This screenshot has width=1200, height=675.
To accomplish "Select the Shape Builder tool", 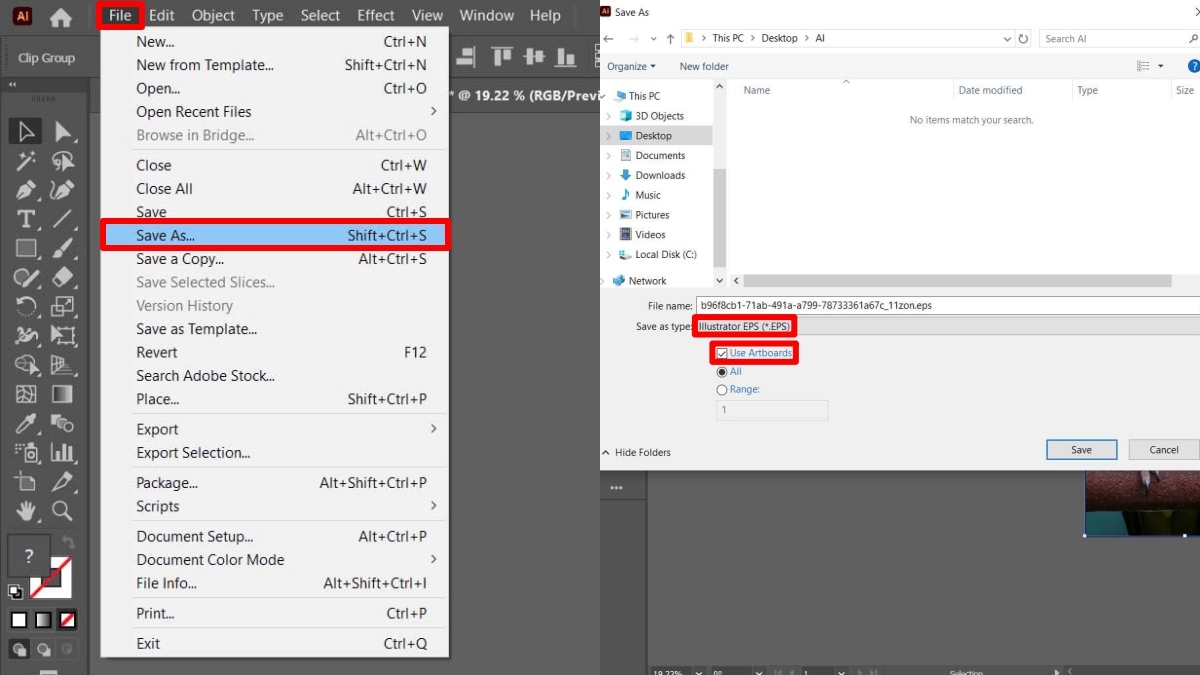I will [26, 365].
